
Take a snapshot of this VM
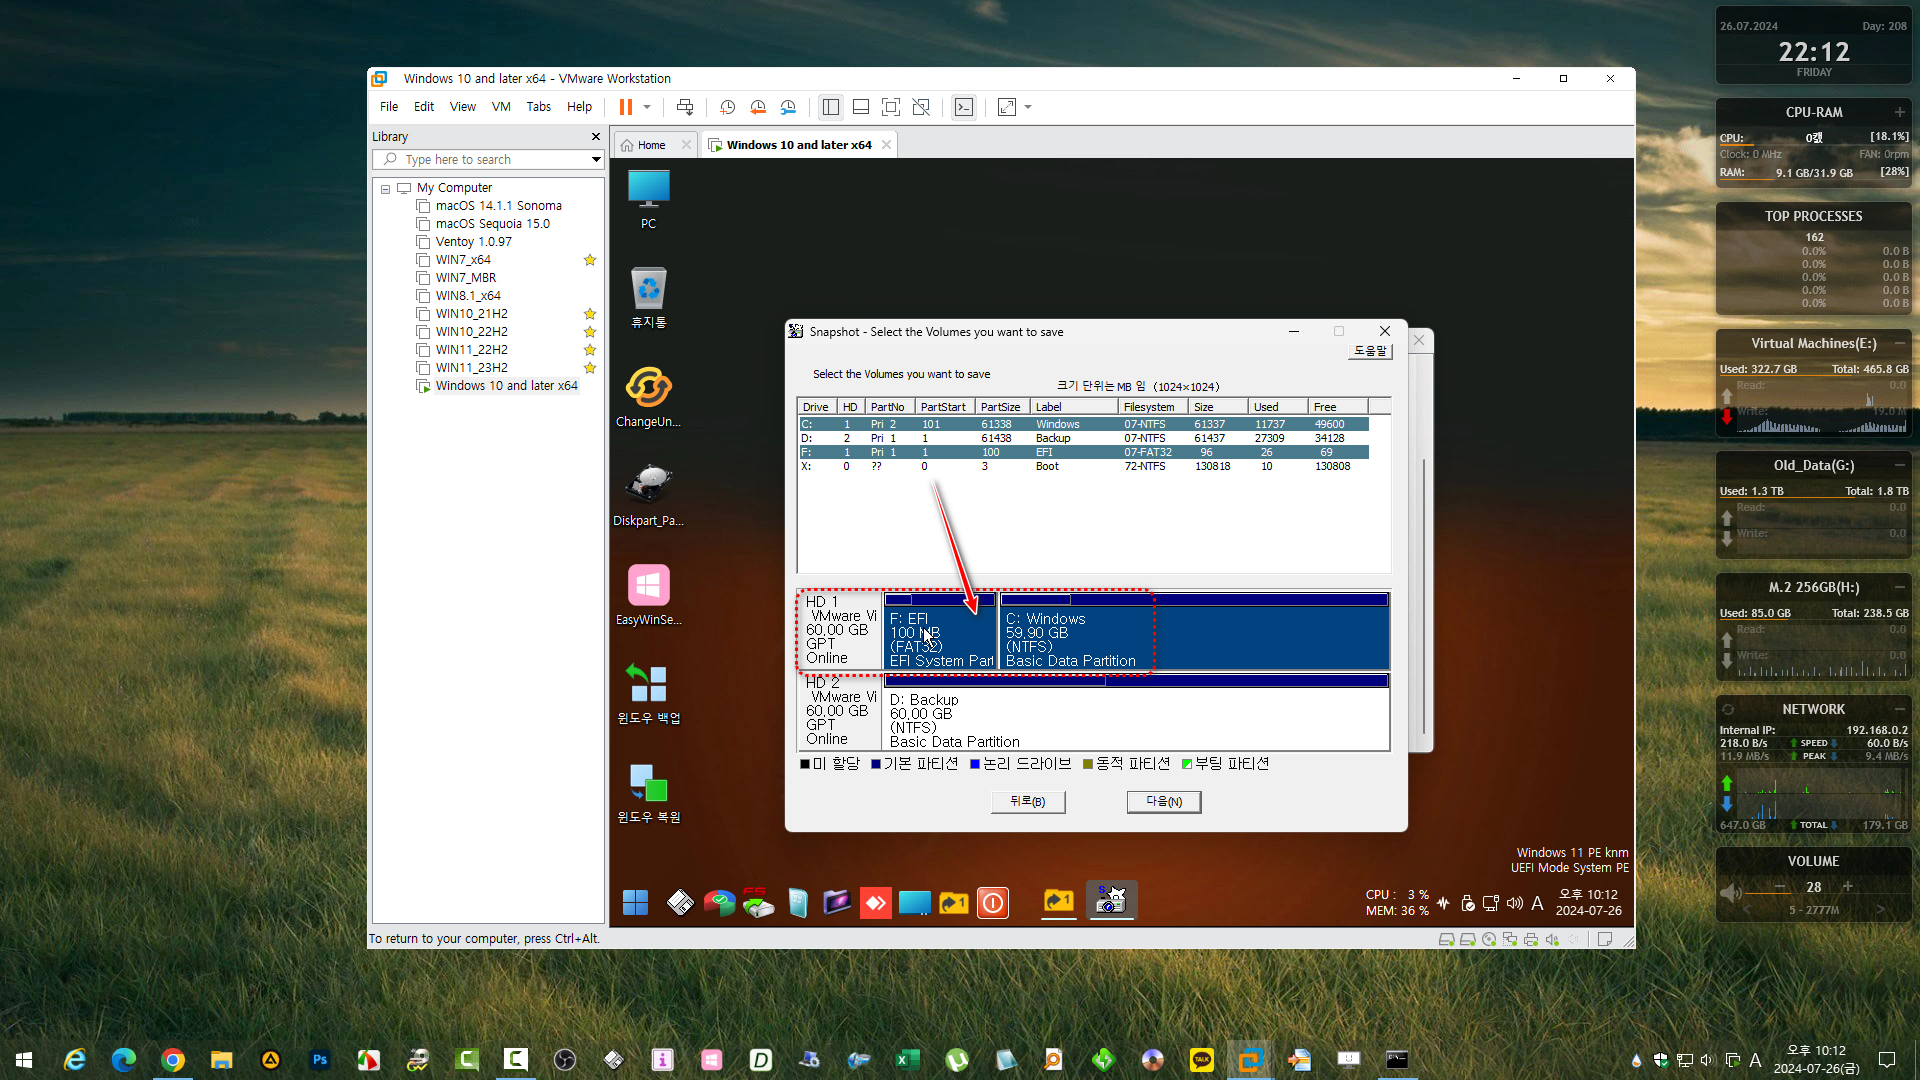(x=728, y=107)
